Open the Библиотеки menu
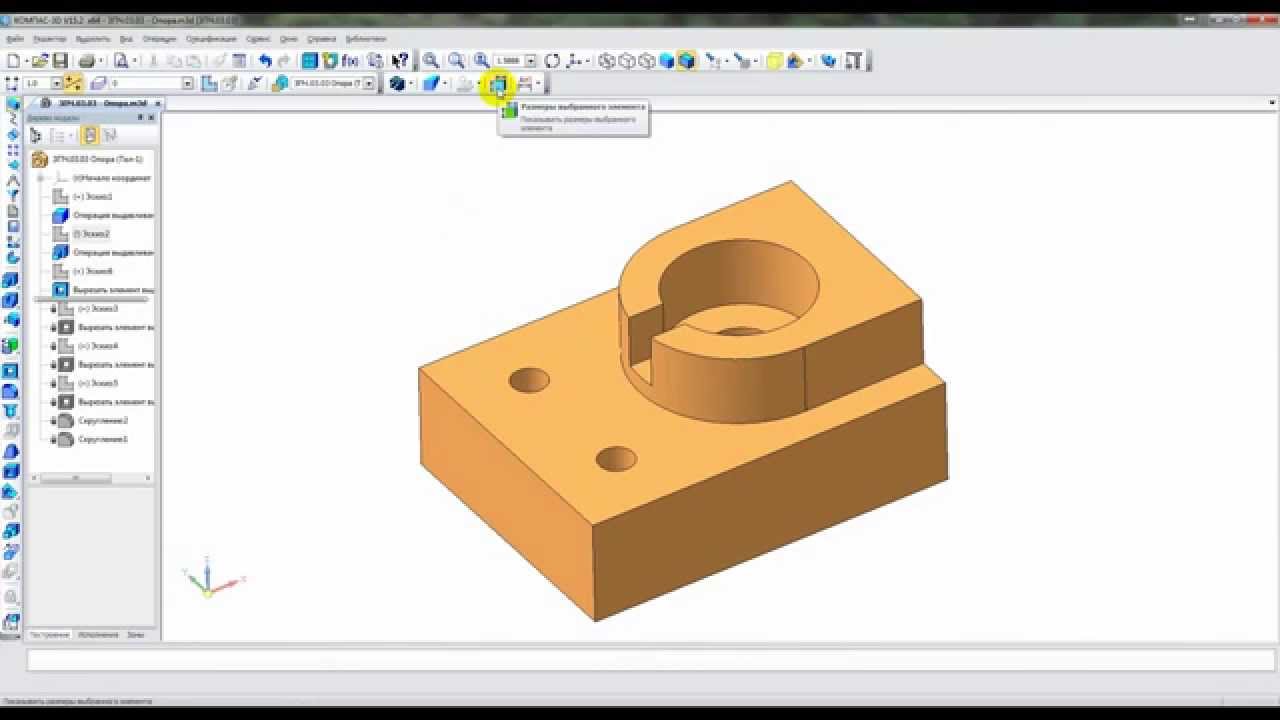 click(x=365, y=38)
